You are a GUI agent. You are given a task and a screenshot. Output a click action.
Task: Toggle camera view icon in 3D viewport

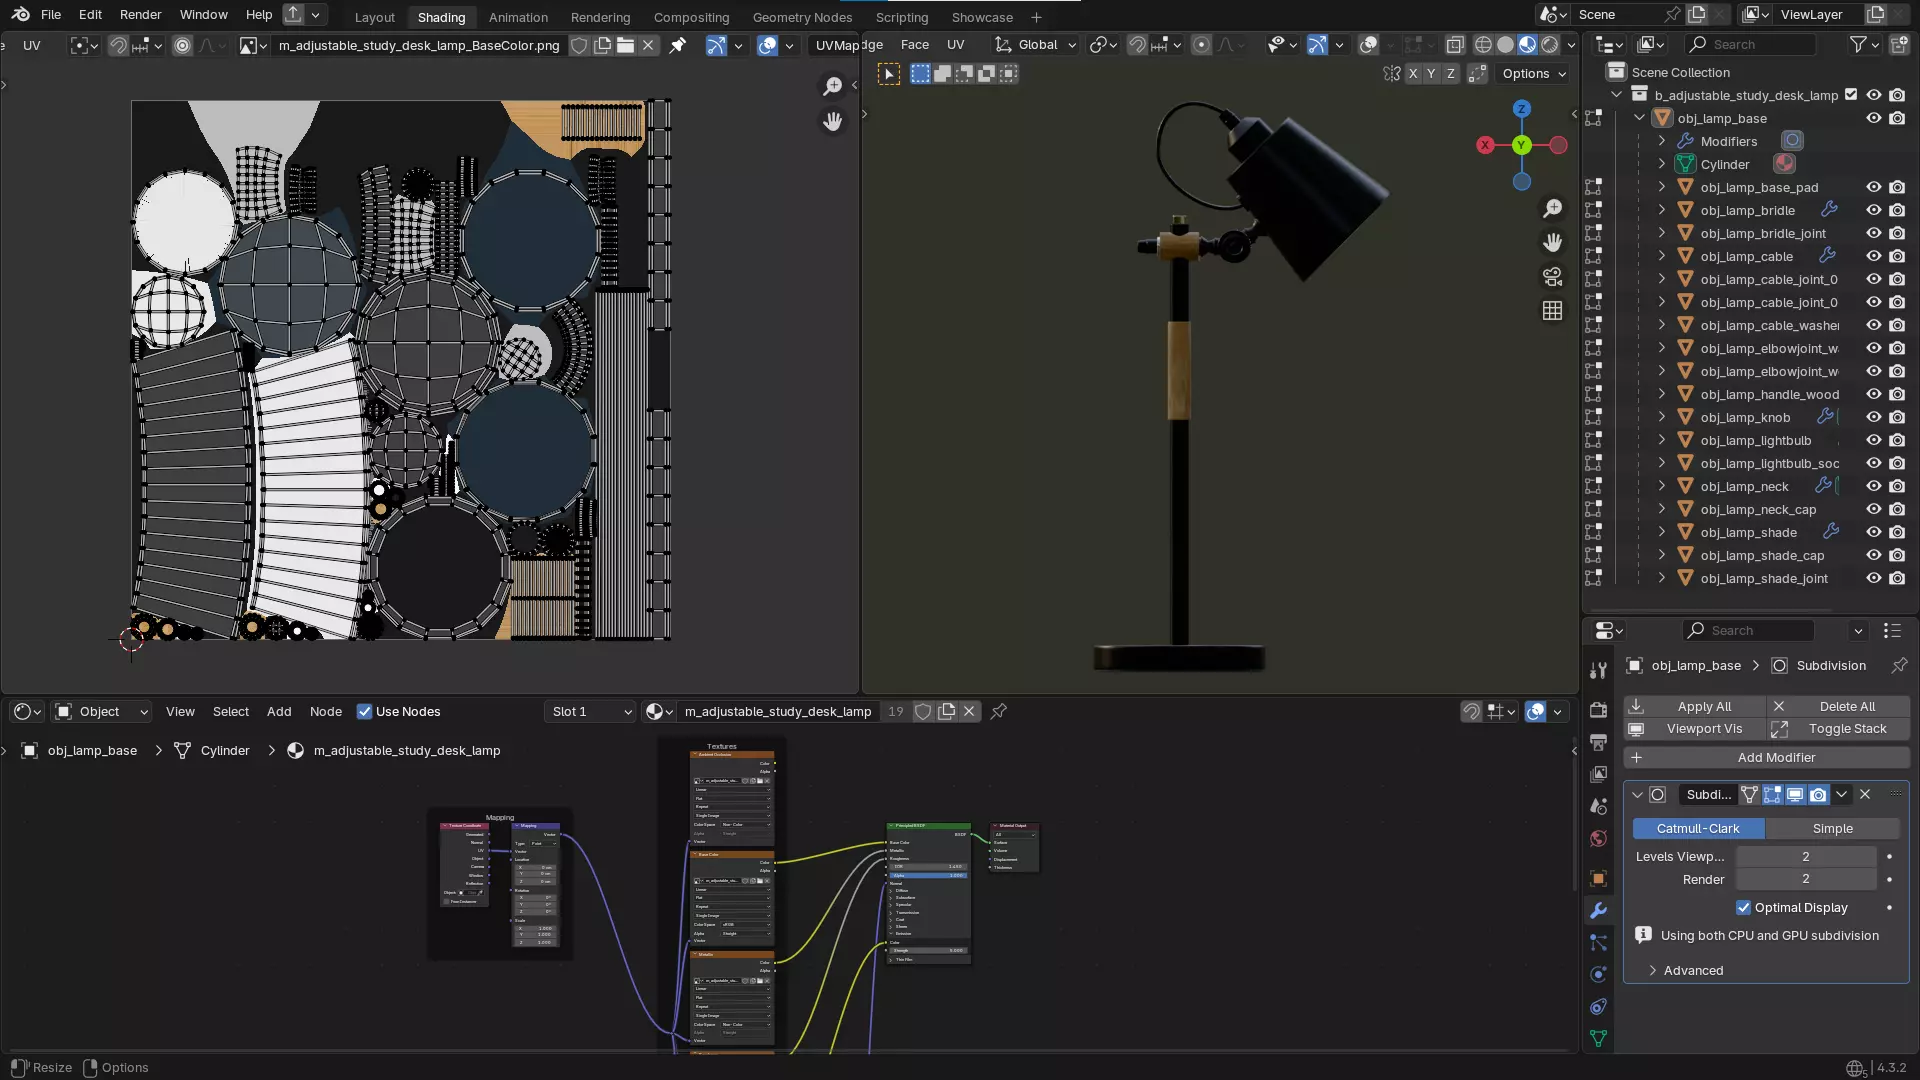click(x=1552, y=276)
